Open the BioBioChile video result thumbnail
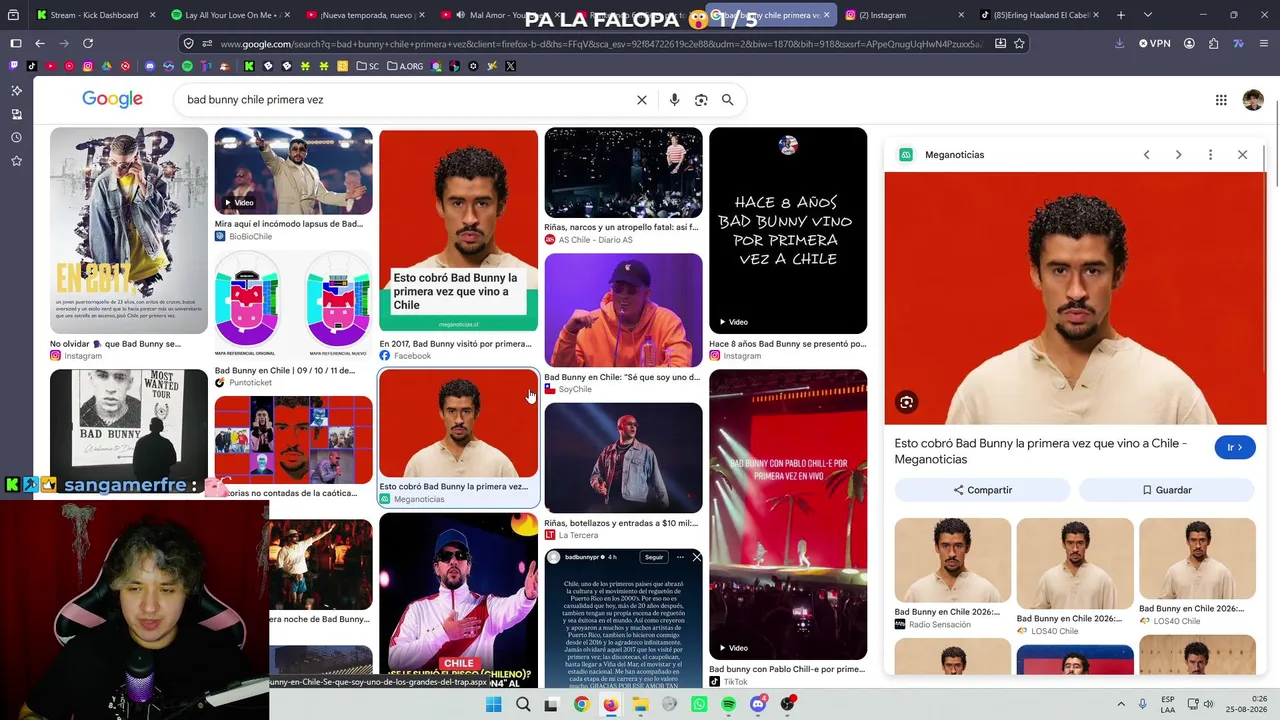 (x=293, y=170)
